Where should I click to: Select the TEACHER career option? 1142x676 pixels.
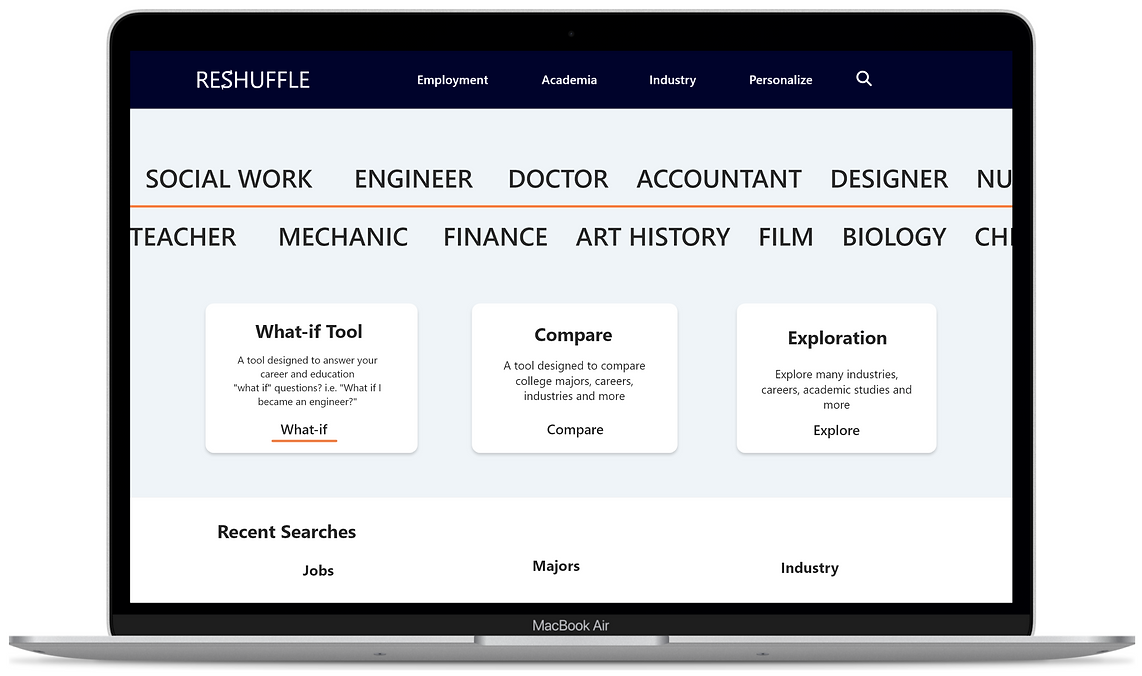pyautogui.click(x=184, y=237)
